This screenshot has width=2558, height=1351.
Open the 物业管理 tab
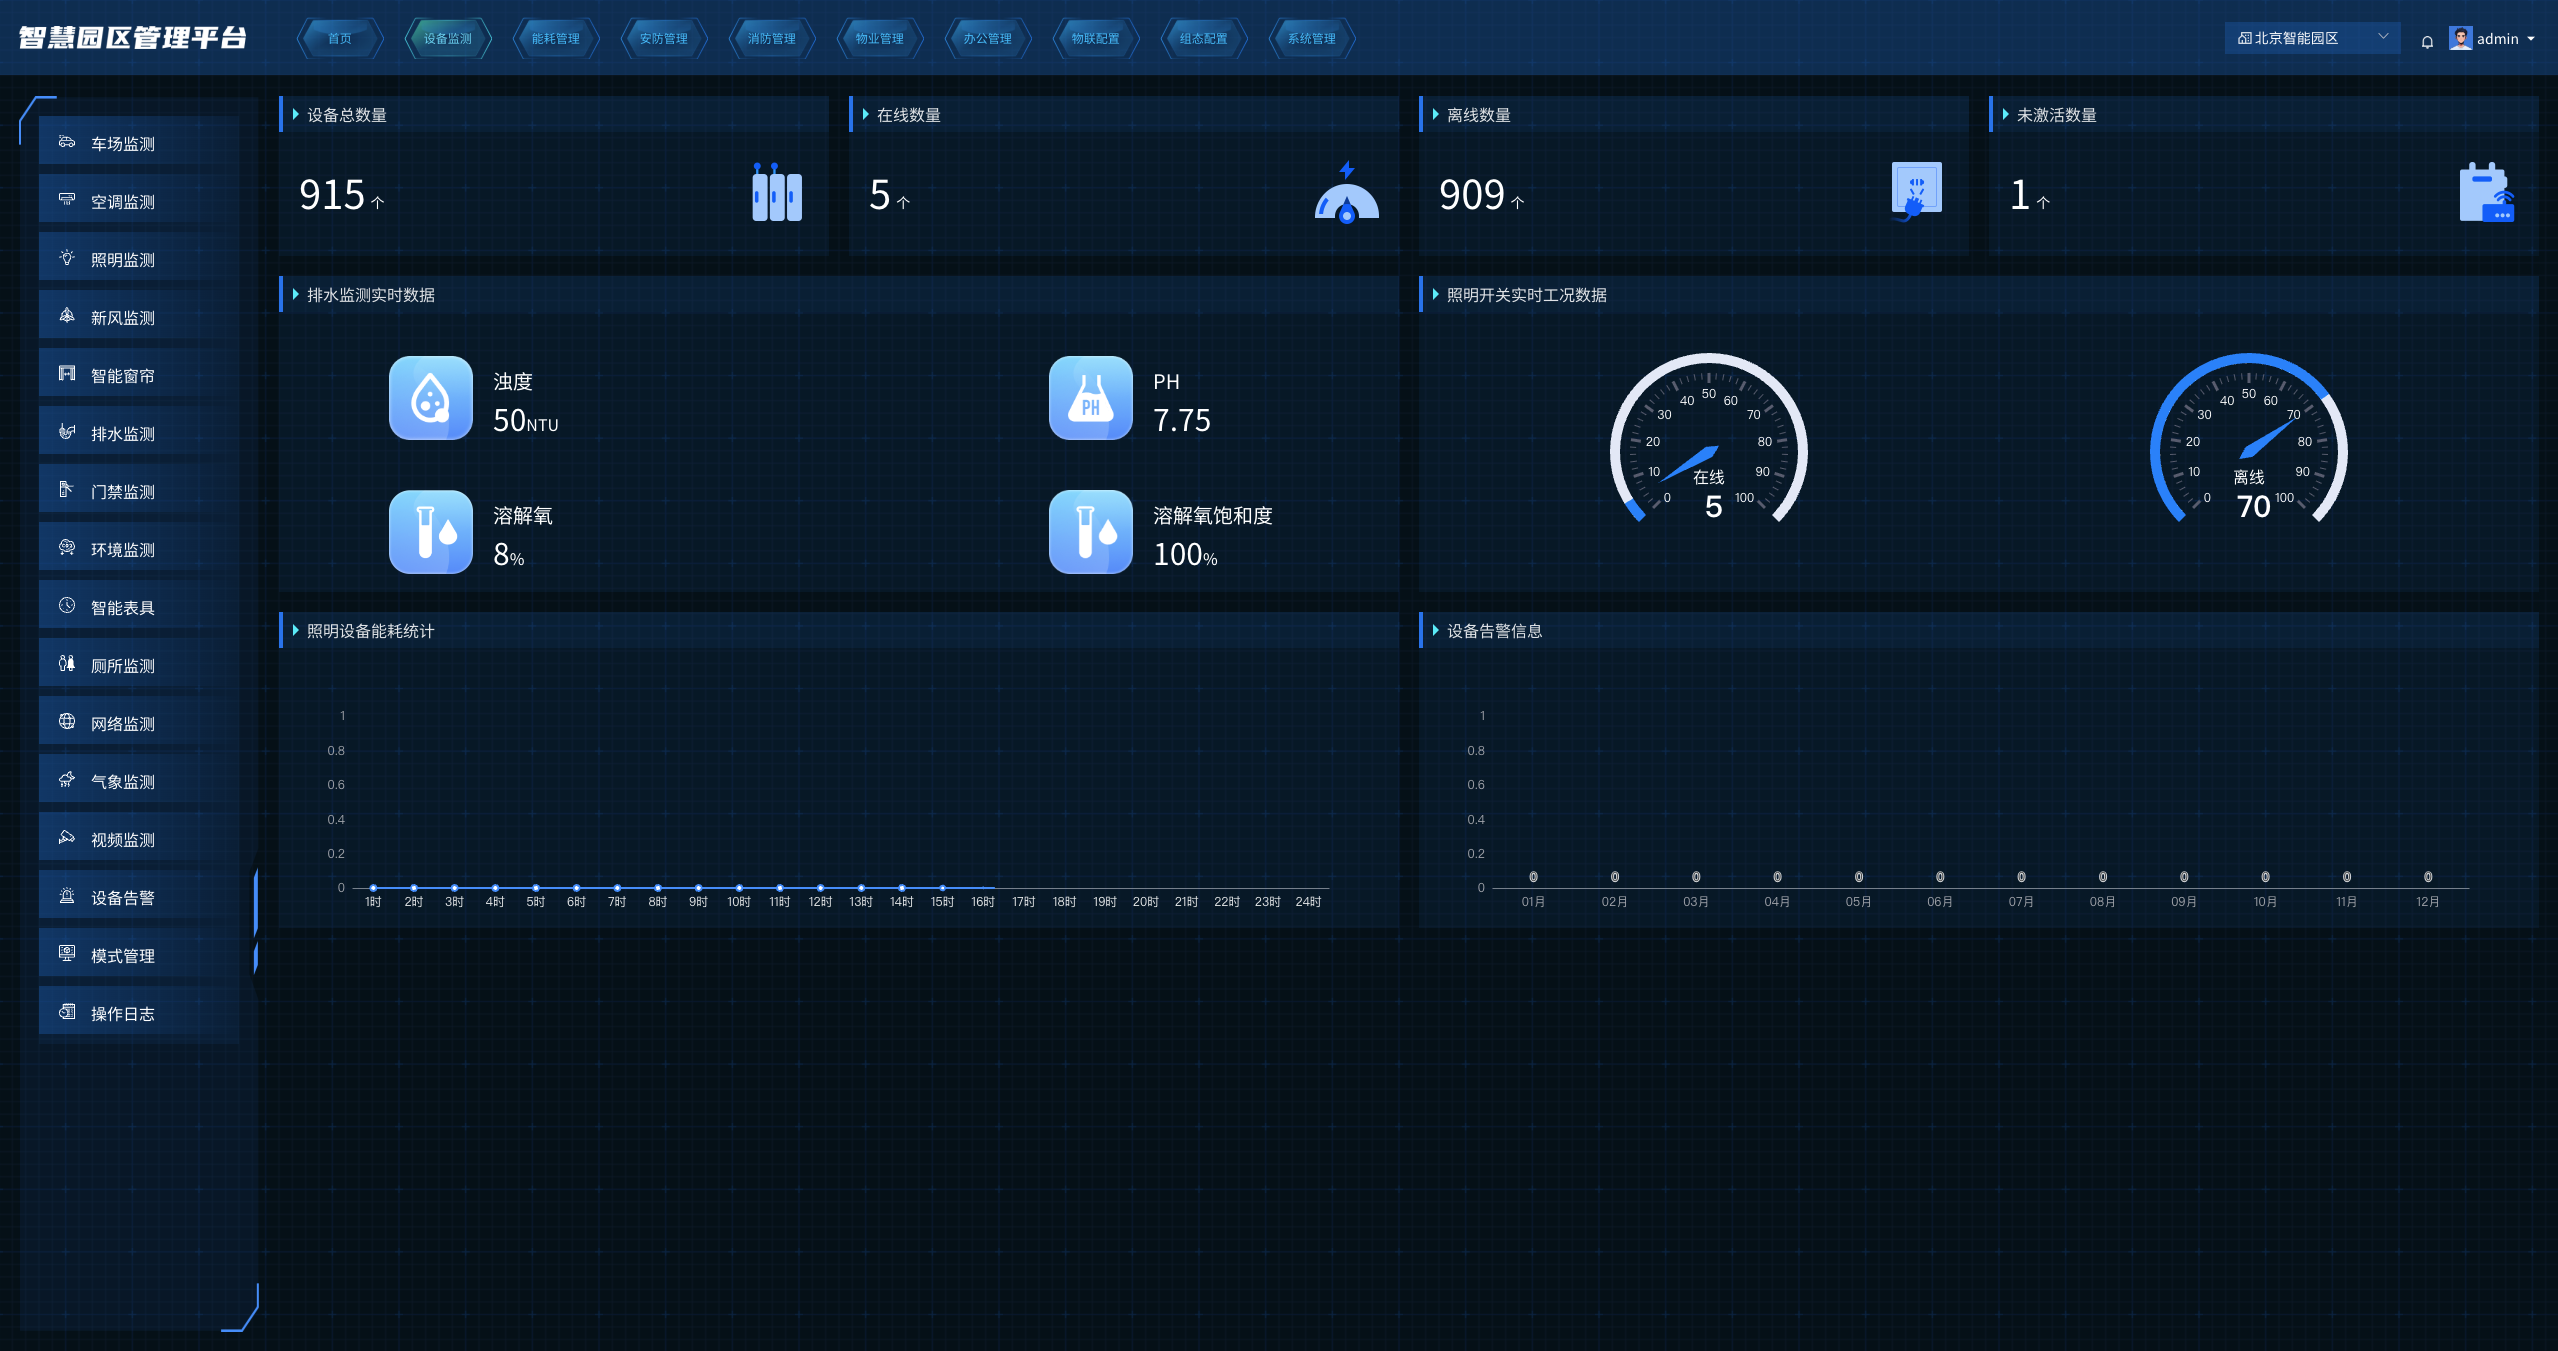[x=880, y=39]
